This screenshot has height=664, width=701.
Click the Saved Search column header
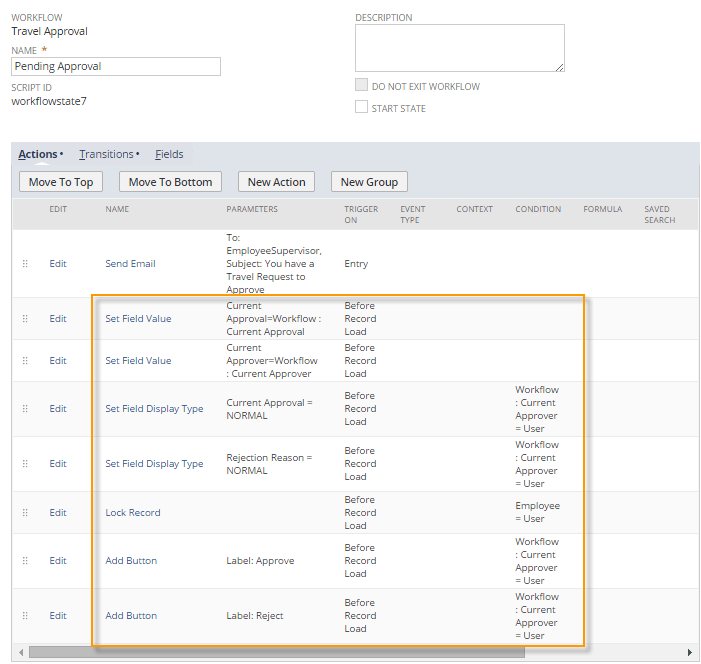[x=659, y=215]
